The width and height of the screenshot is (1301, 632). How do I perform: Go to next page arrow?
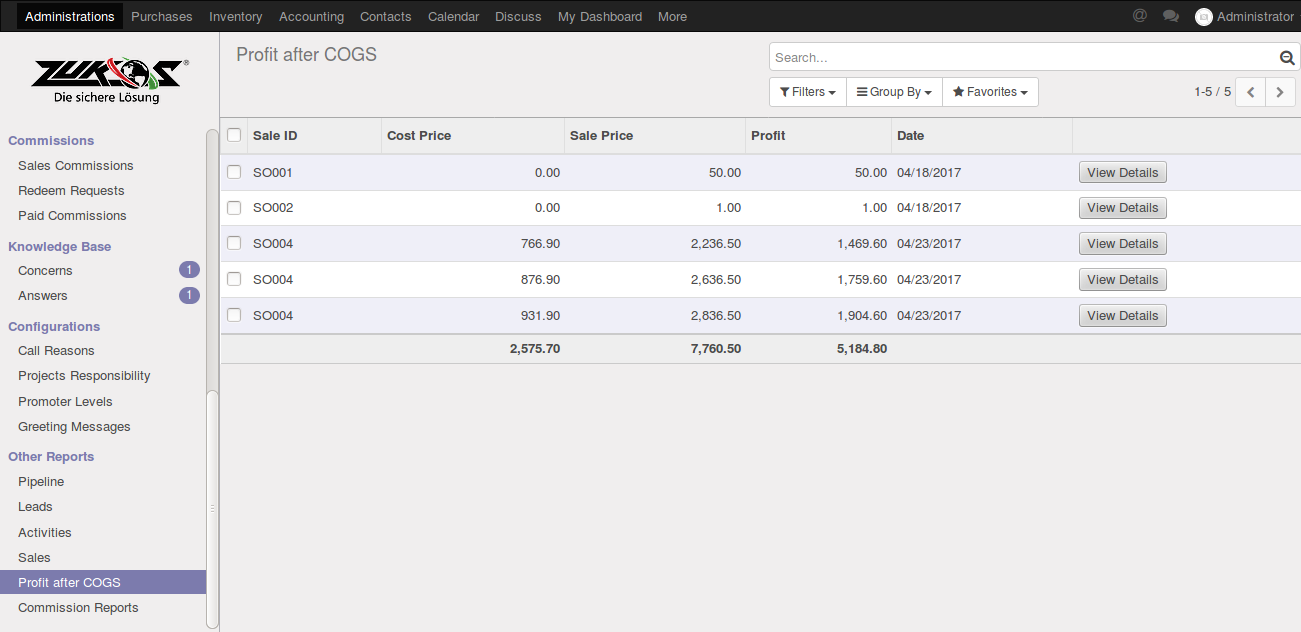[1280, 92]
